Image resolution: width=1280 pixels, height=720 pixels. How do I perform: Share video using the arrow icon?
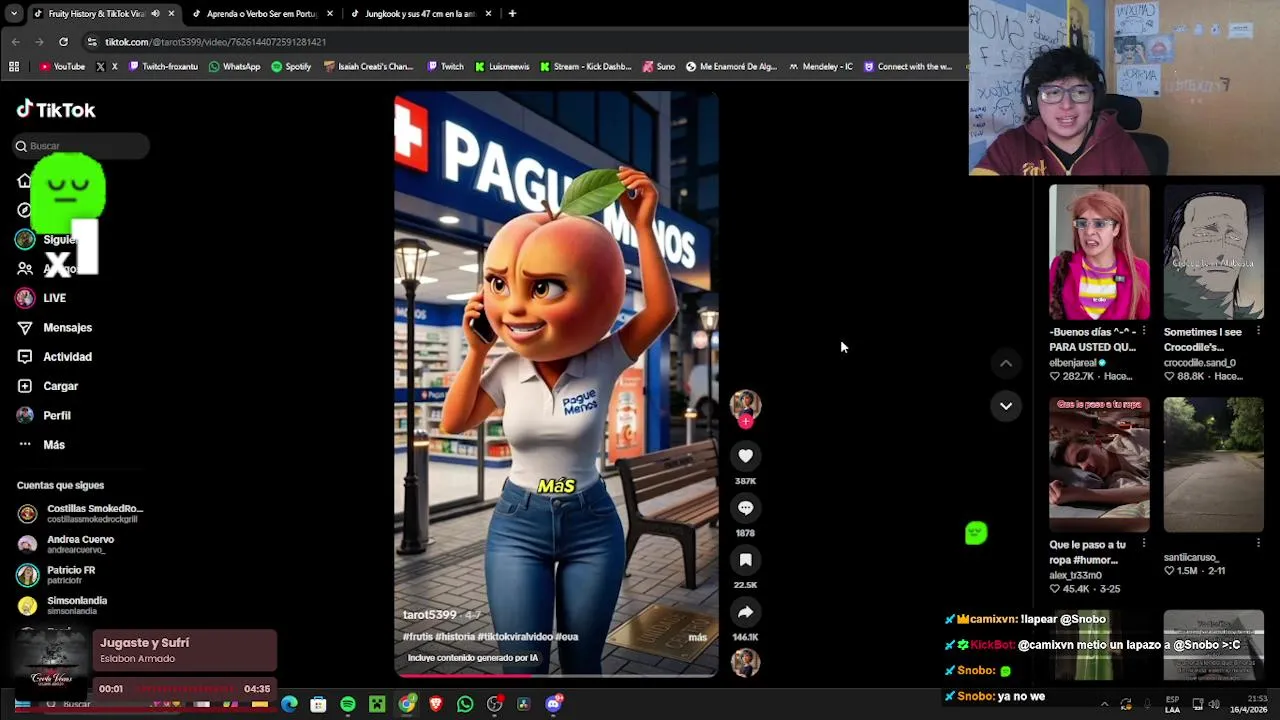pos(745,612)
